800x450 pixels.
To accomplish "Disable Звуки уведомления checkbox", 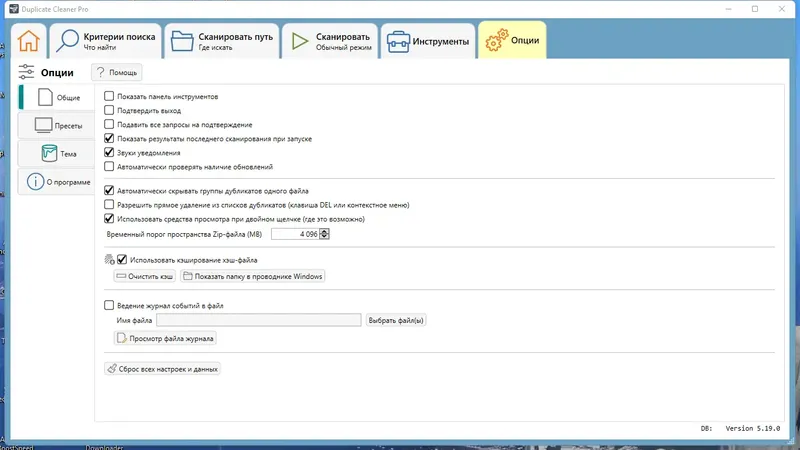I will (x=109, y=152).
